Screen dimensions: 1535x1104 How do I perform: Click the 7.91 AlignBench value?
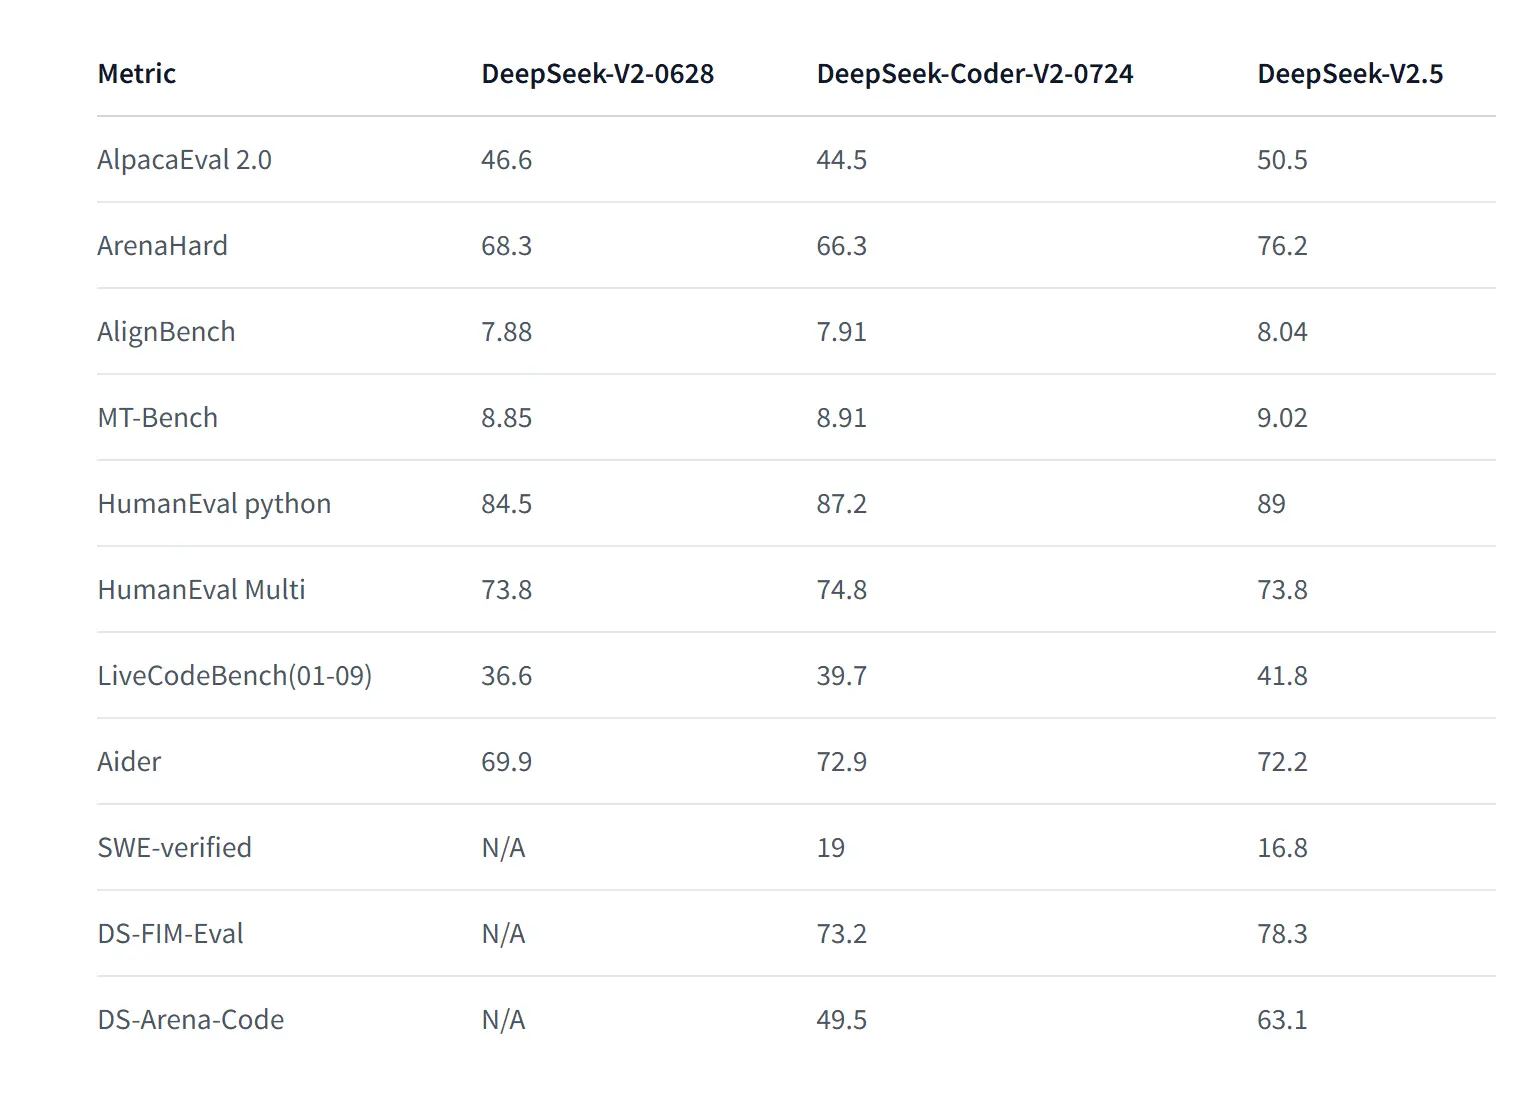841,332
